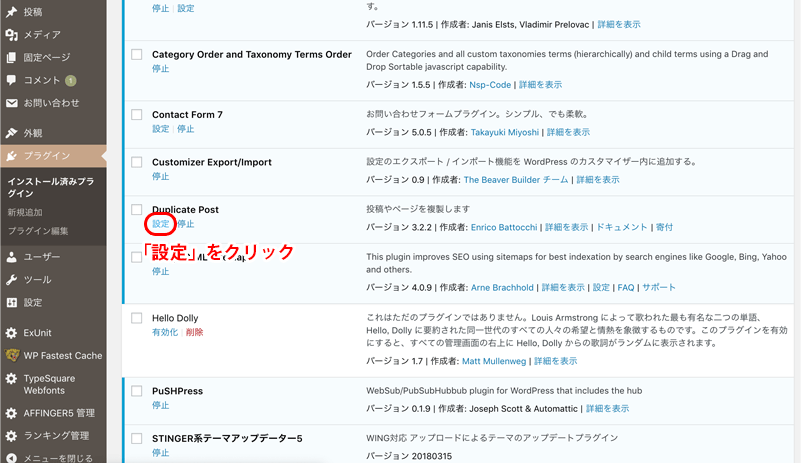Screen dimensions: 801x463
Task: Click the cheetah icon for WP Fastest Cache
Action: (12, 355)
